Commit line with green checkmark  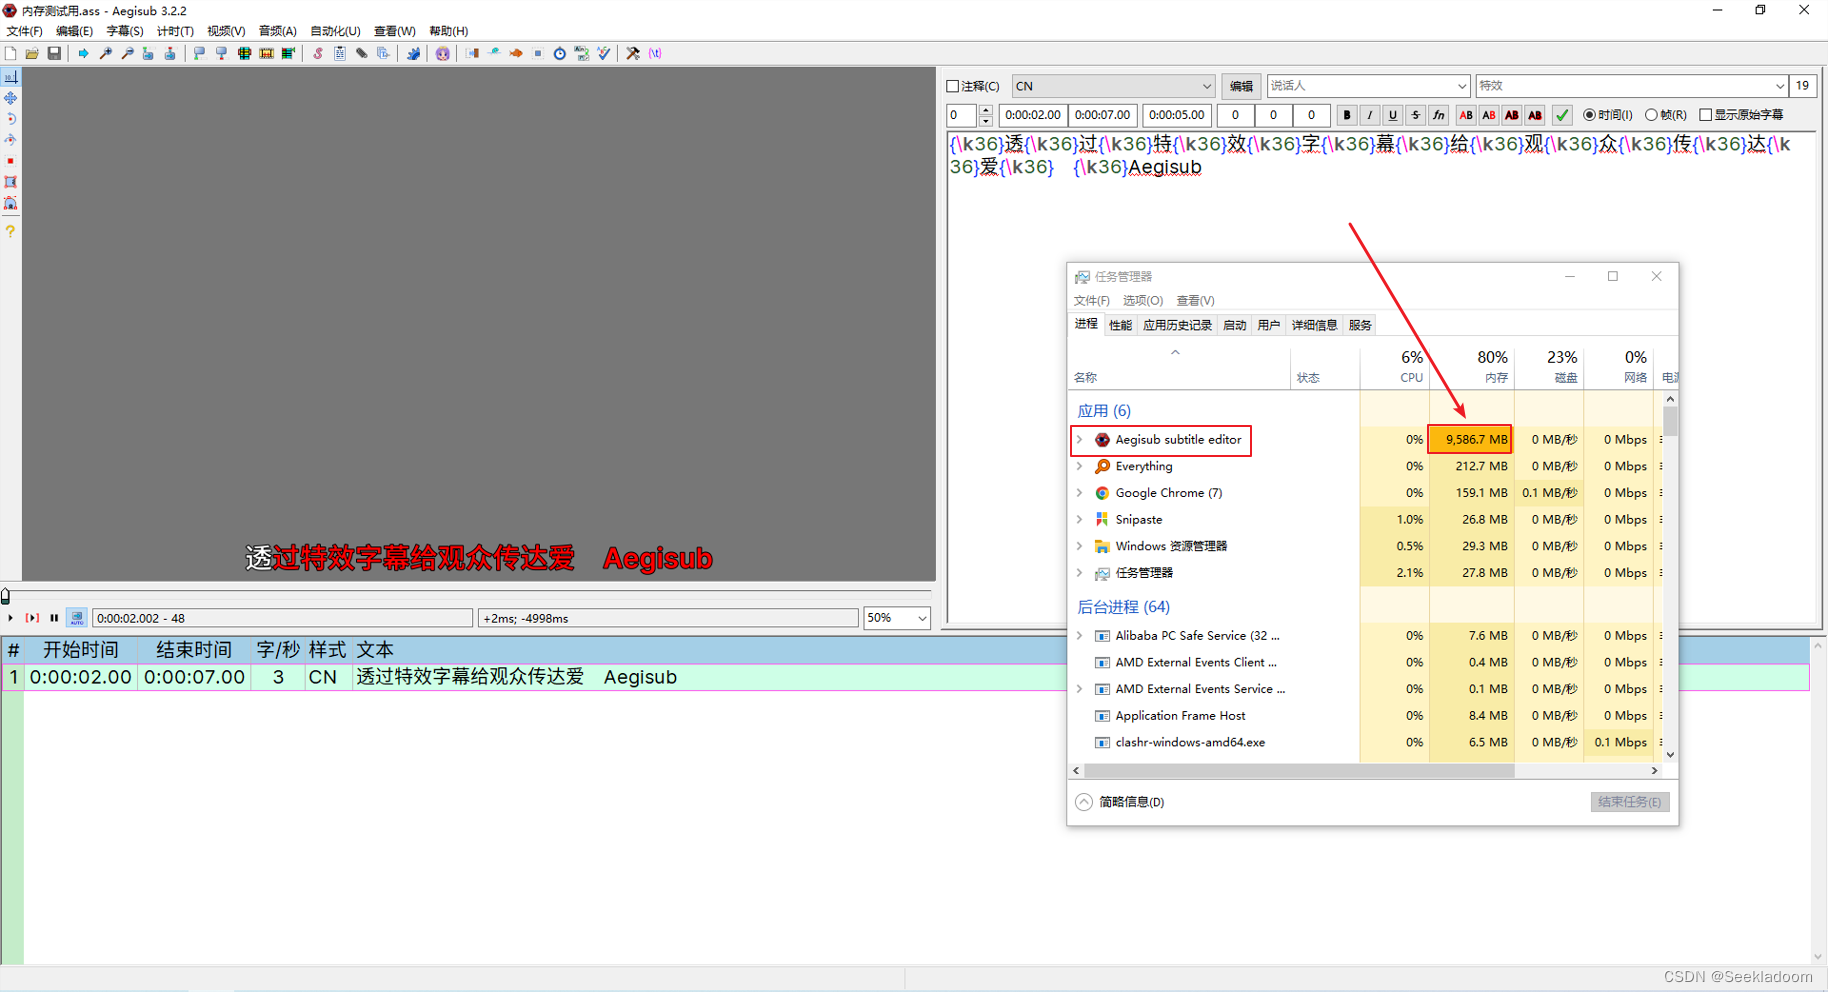[x=1561, y=115]
